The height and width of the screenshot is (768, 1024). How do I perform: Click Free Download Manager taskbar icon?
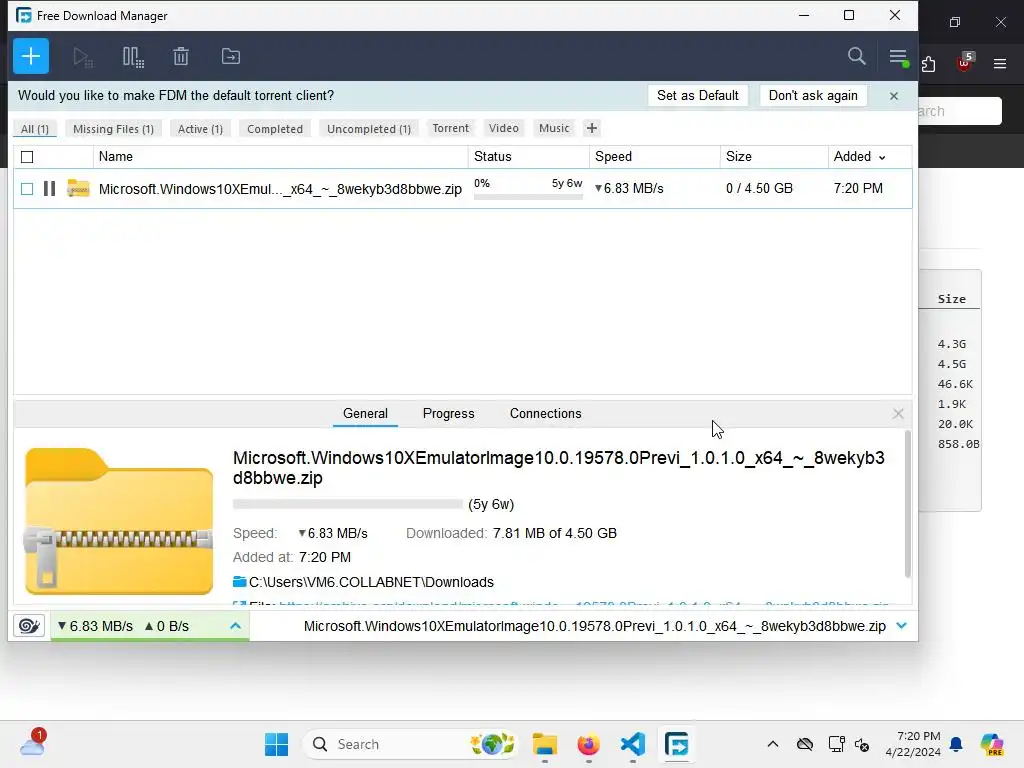tap(677, 744)
